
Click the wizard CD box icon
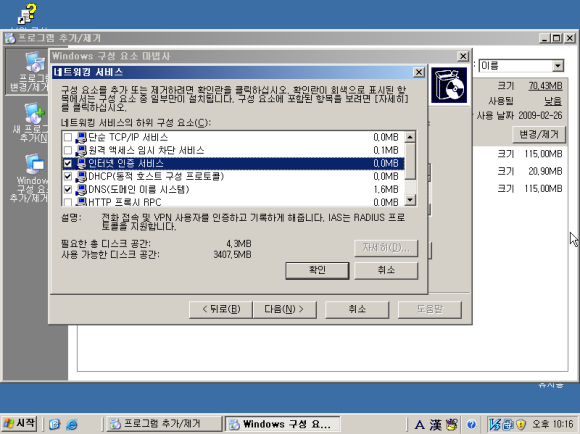tap(449, 85)
